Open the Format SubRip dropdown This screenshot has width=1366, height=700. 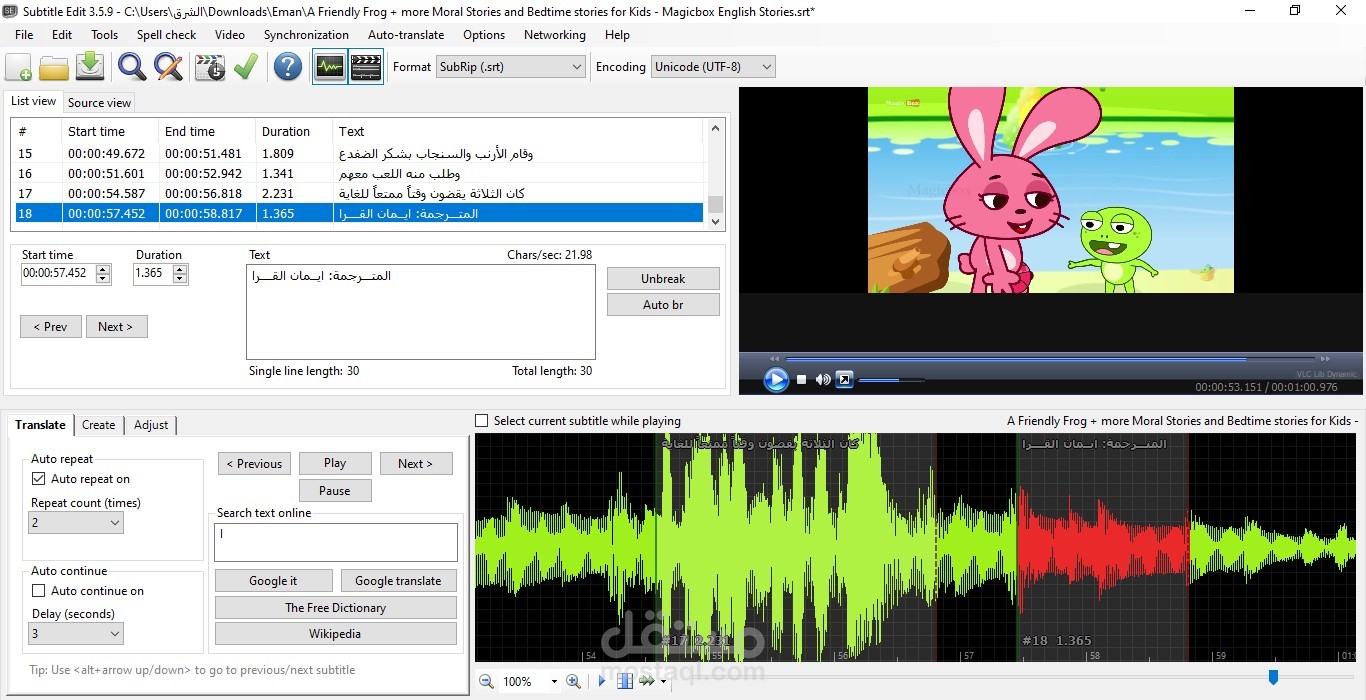tap(510, 67)
